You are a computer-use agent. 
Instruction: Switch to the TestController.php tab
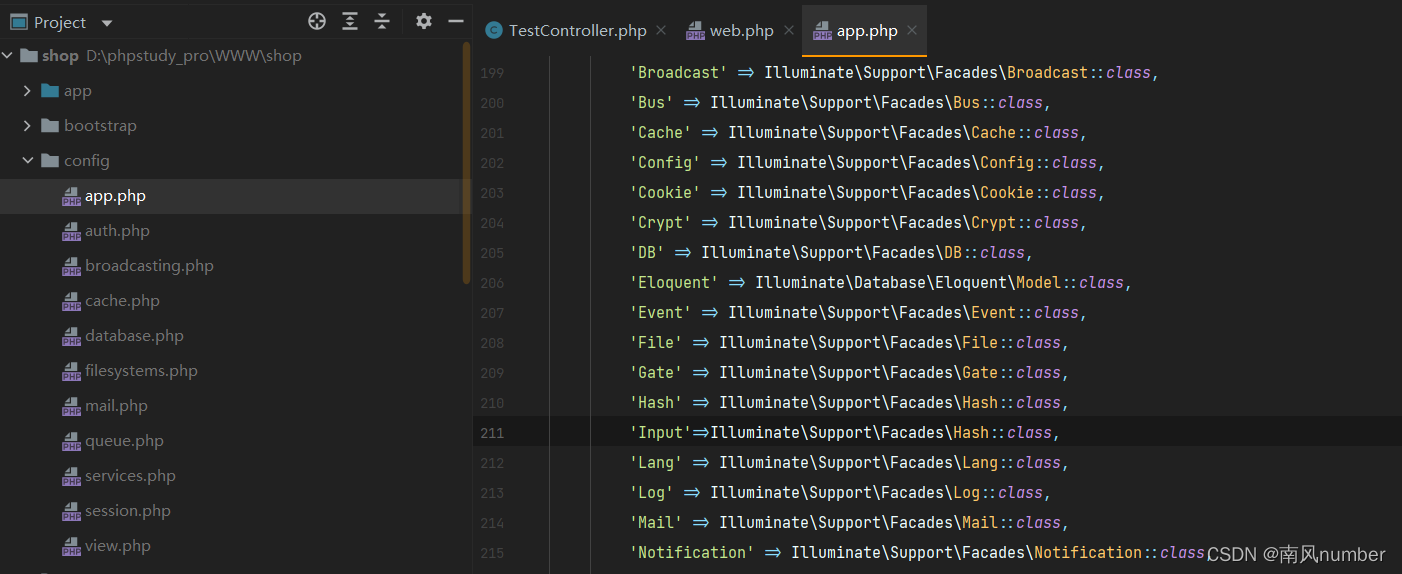[578, 31]
